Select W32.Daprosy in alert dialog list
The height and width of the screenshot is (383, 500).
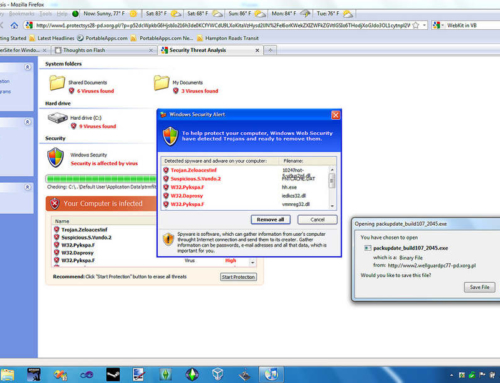(x=187, y=196)
